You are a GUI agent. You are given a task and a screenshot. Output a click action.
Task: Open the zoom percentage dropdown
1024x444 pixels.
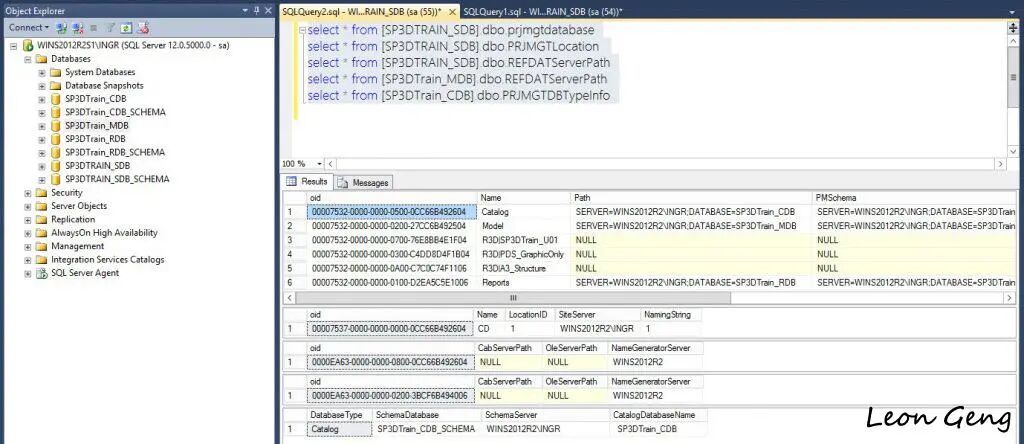(319, 164)
